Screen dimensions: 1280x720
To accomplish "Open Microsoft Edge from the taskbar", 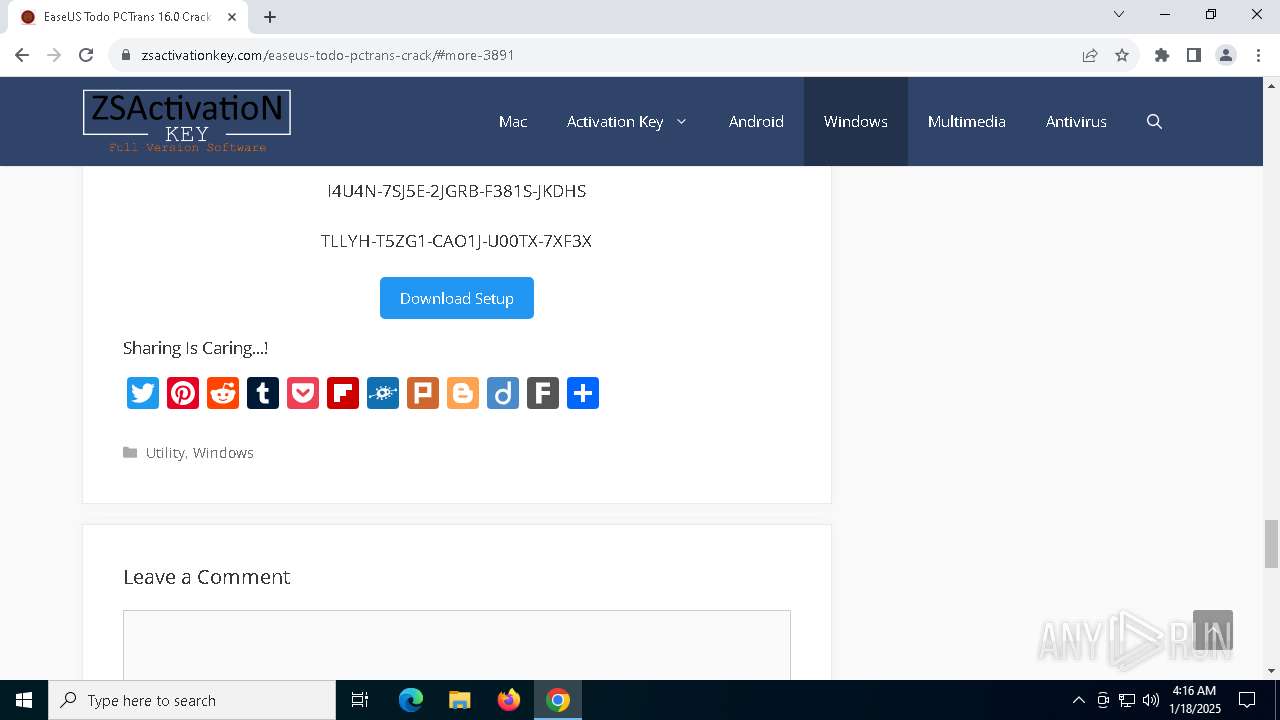I will point(411,700).
